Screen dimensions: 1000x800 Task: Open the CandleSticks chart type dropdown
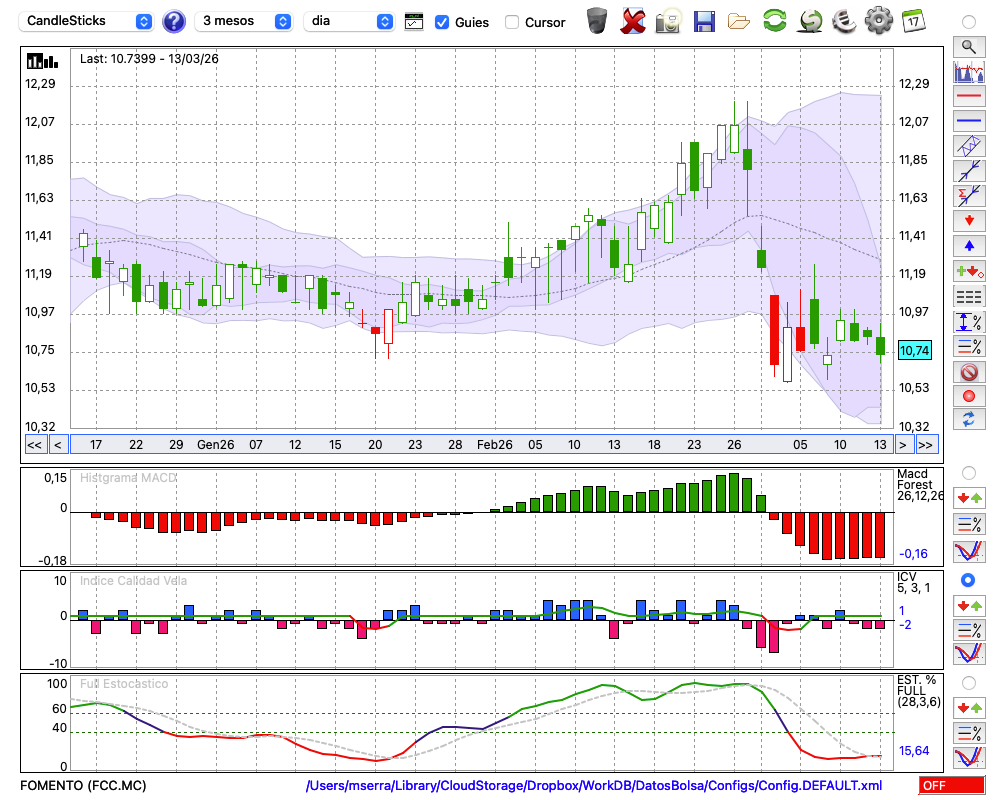coord(87,21)
